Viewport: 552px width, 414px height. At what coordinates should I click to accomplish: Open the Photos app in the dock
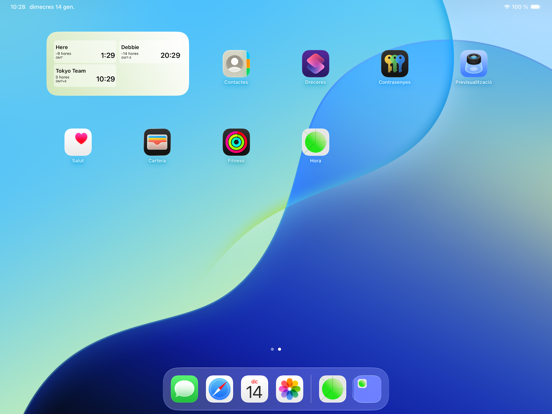(x=289, y=389)
